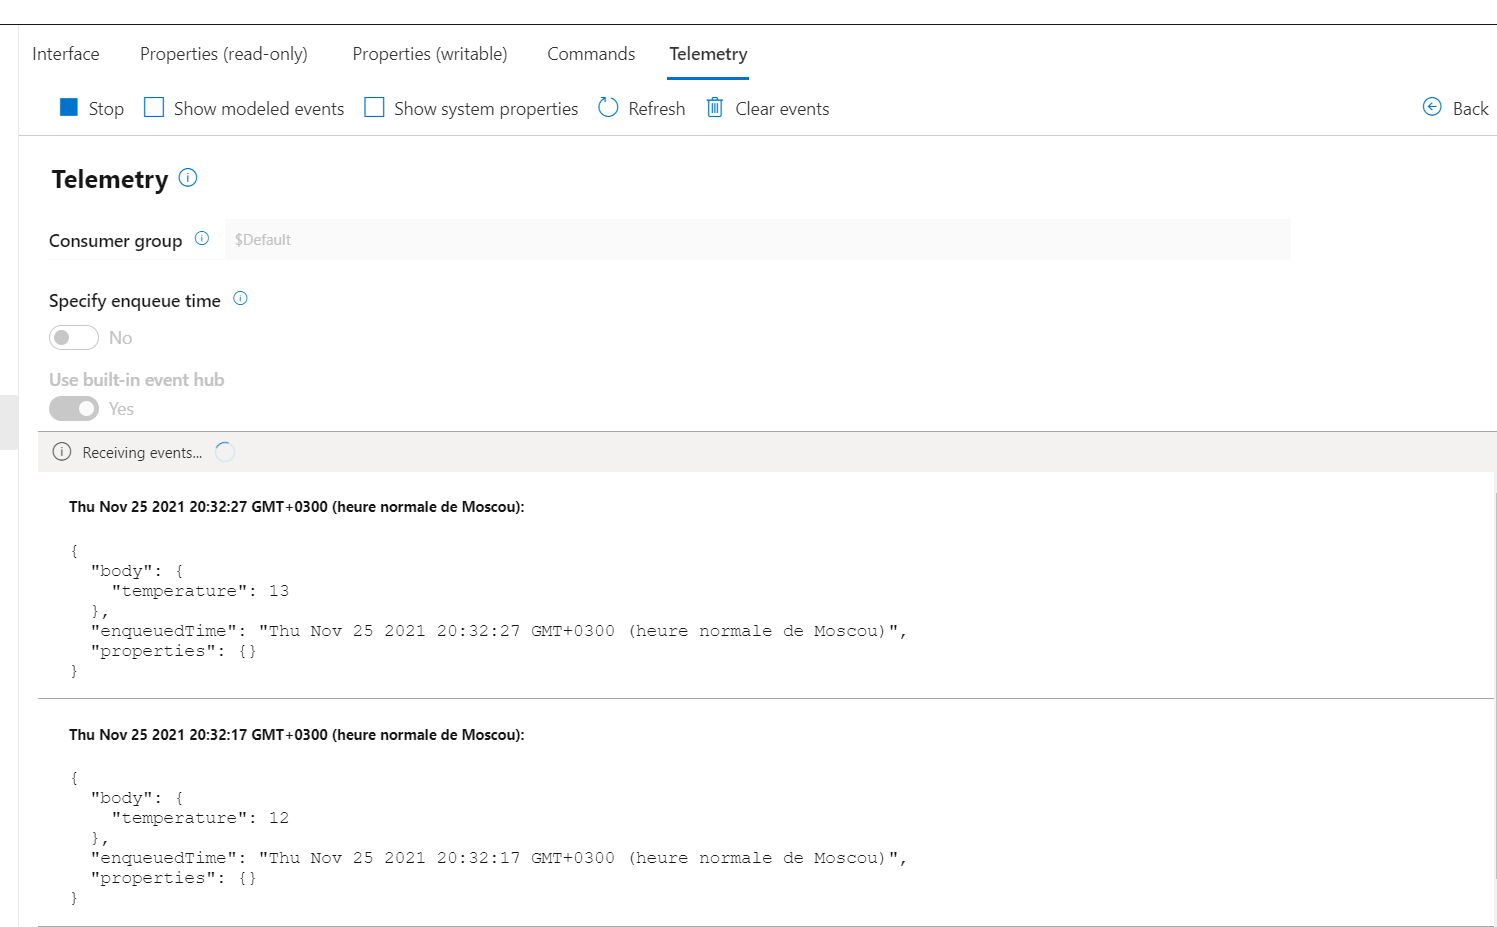Toggle the Specify enqueue time switch
The image size is (1497, 927).
tap(74, 338)
